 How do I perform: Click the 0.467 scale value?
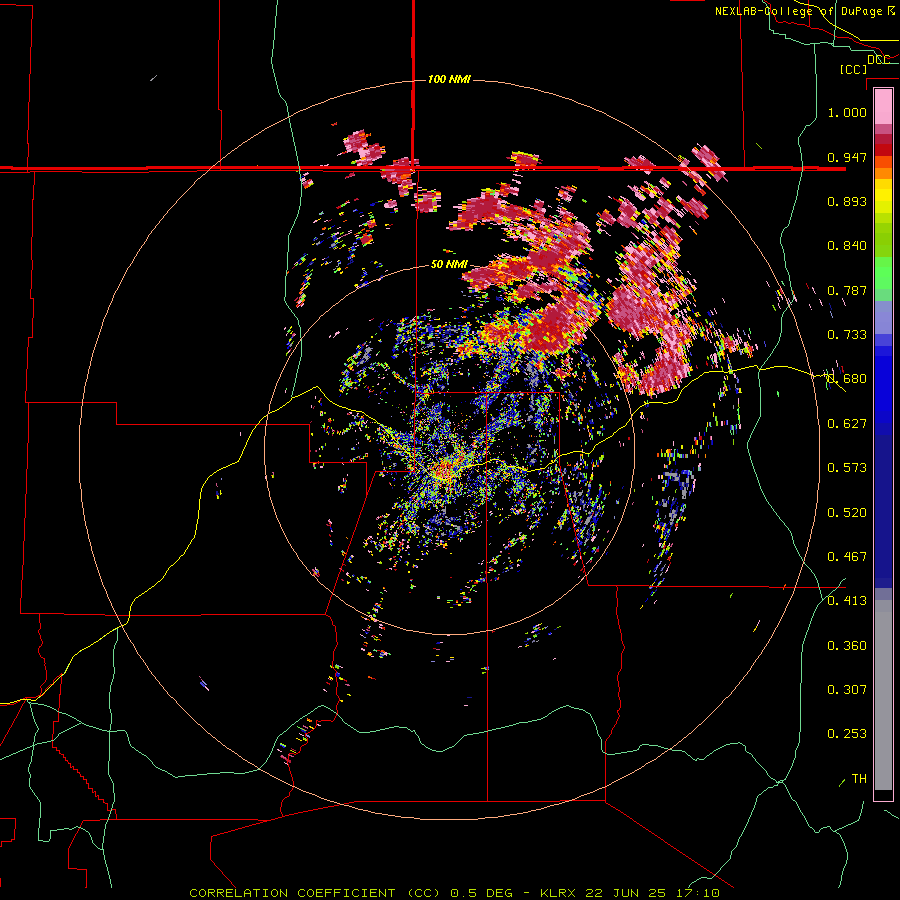(x=847, y=557)
